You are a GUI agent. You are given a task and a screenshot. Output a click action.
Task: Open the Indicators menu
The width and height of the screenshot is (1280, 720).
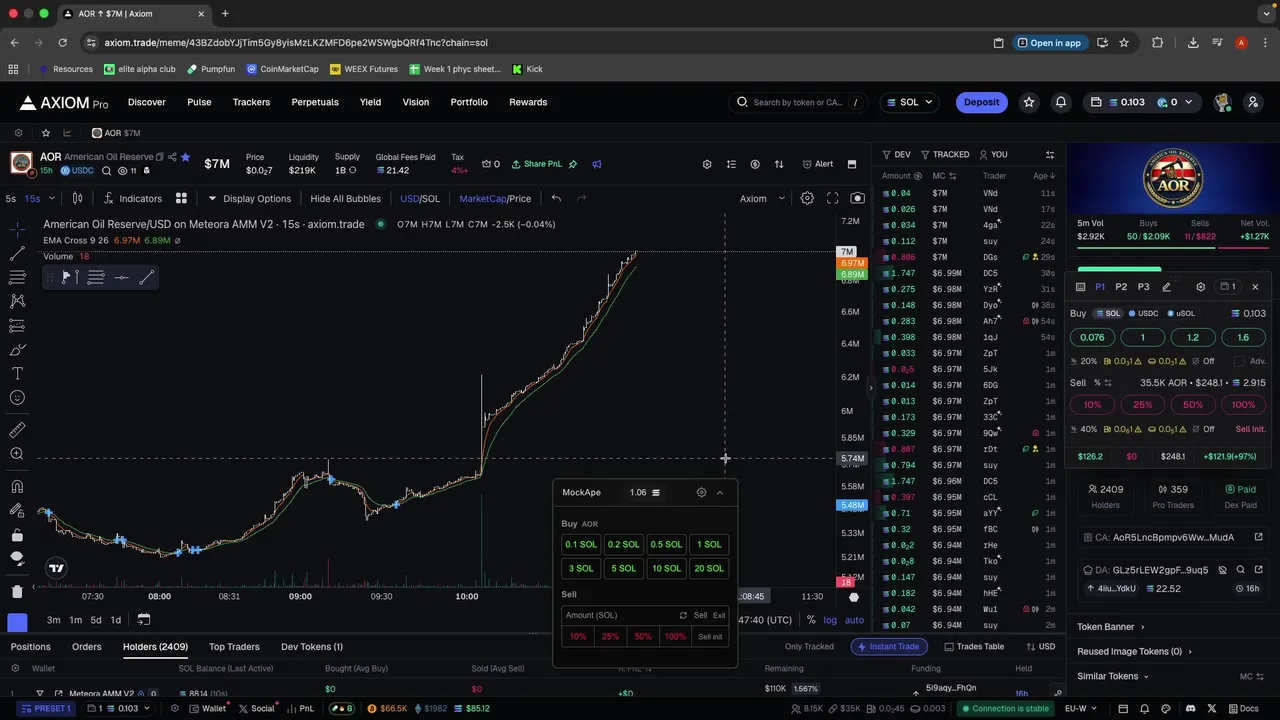[x=133, y=198]
